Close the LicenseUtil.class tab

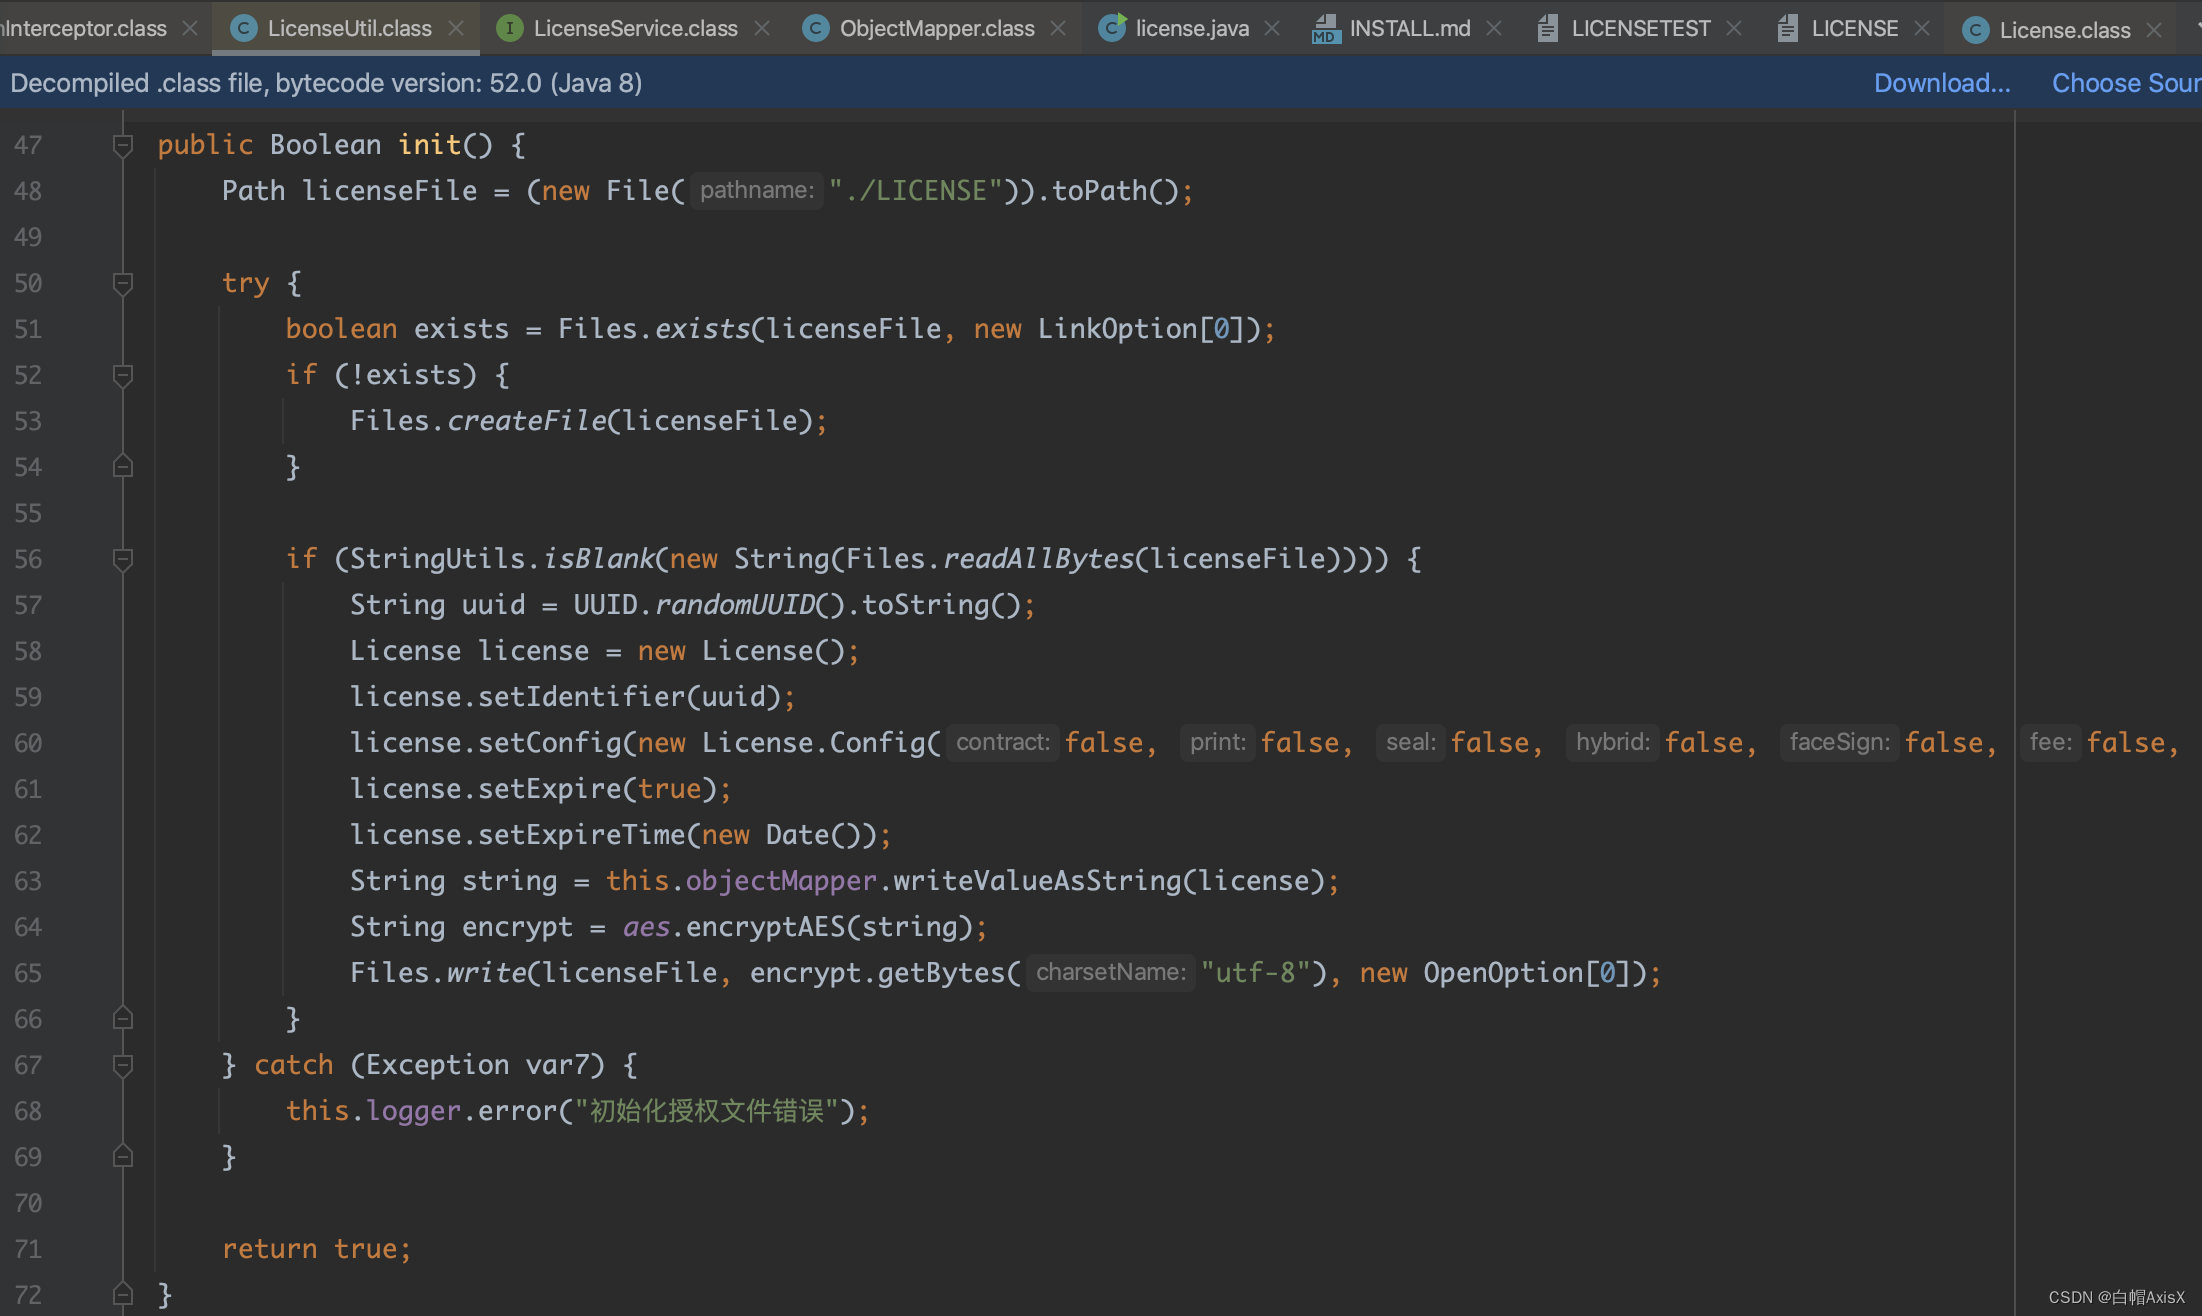(x=456, y=29)
